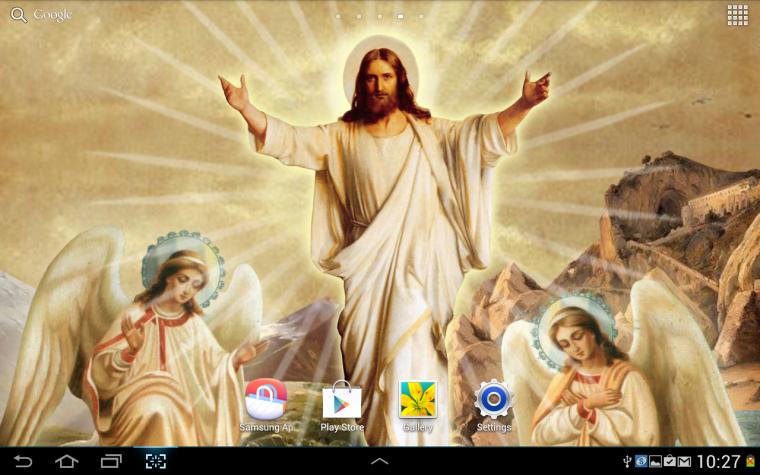760x475 pixels.
Task: Open the Settings gear app
Action: pyautogui.click(x=494, y=399)
